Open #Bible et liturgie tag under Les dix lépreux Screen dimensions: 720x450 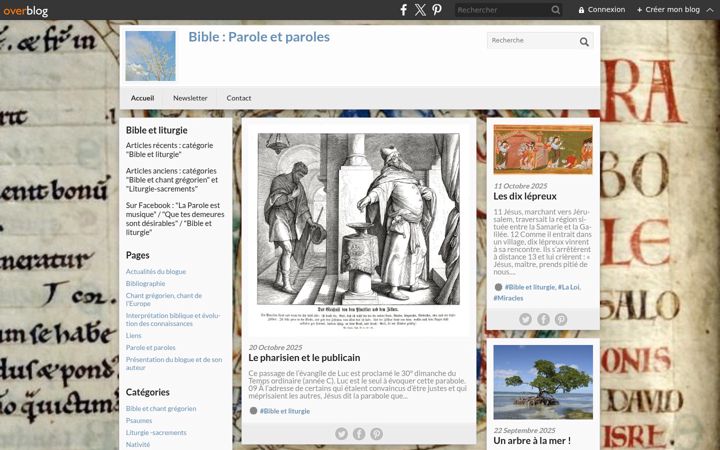click(530, 287)
